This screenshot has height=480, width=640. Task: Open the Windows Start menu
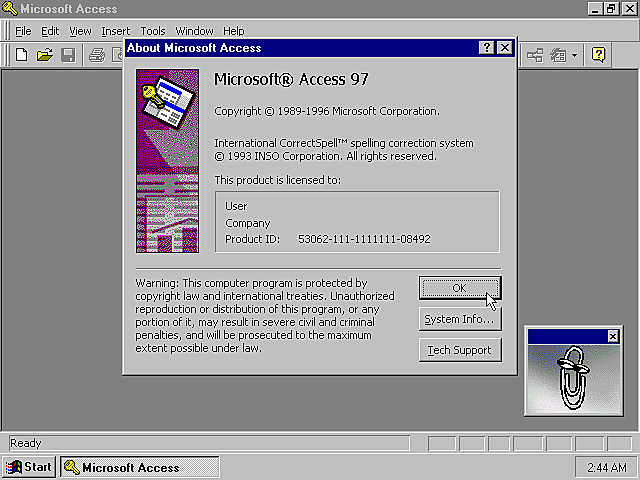(x=29, y=467)
